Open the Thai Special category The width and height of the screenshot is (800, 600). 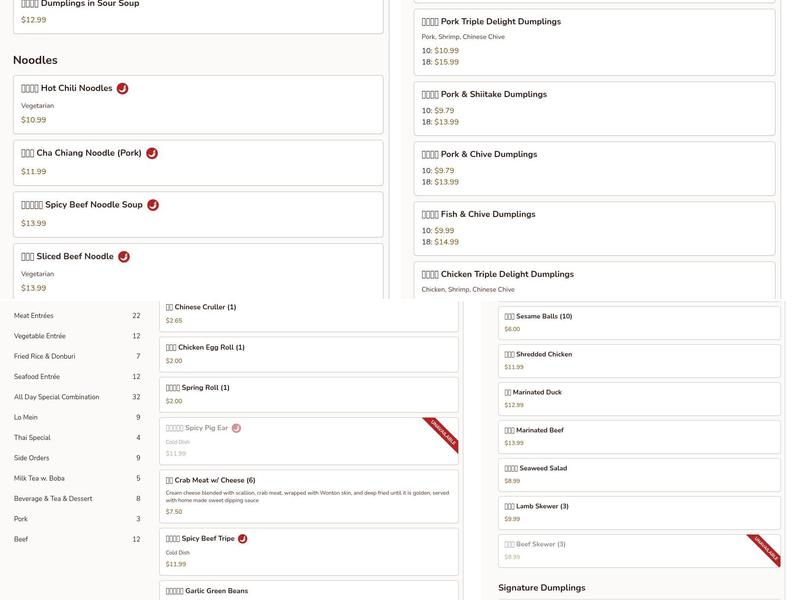32,438
